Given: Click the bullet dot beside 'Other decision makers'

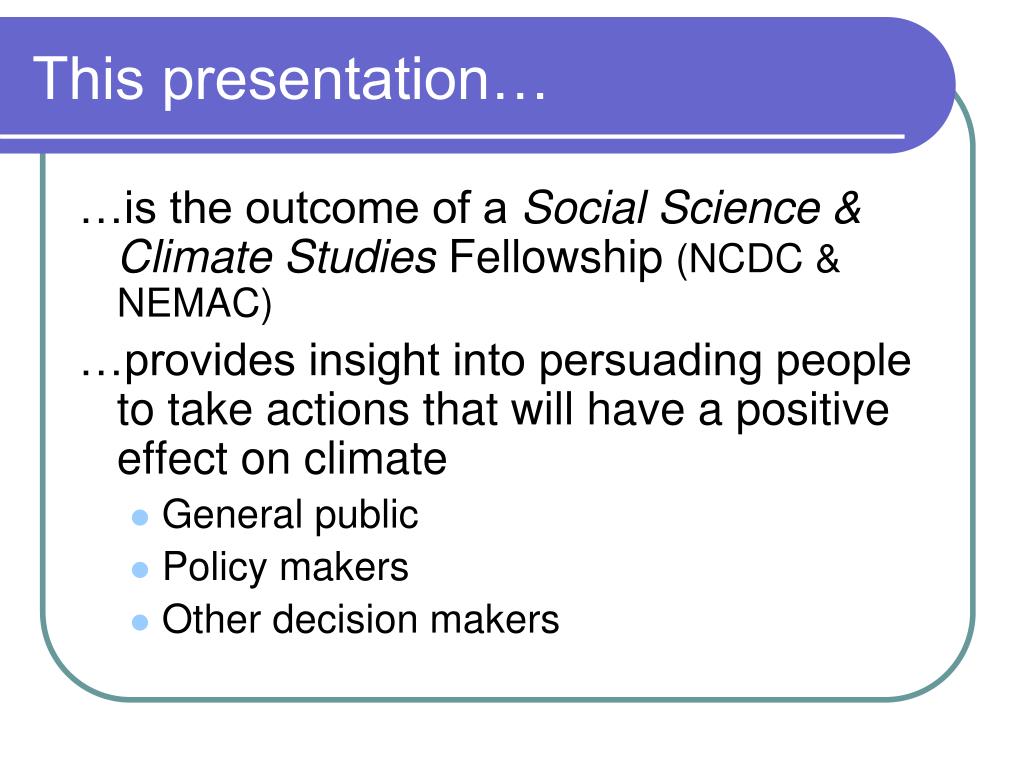Looking at the screenshot, I should pos(140,622).
